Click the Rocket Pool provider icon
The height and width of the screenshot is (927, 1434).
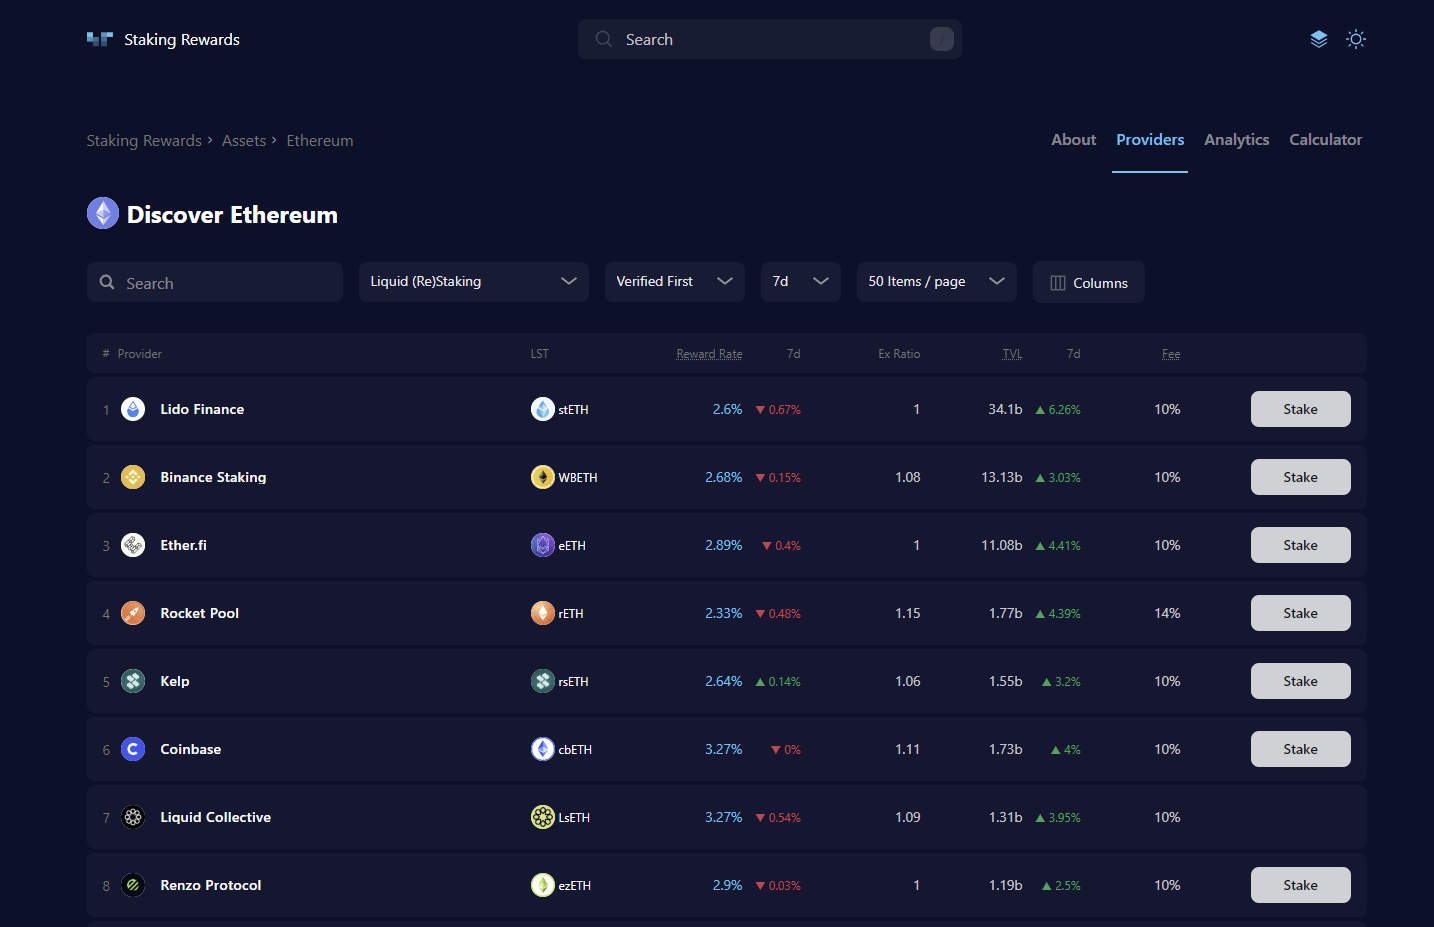[x=133, y=613]
